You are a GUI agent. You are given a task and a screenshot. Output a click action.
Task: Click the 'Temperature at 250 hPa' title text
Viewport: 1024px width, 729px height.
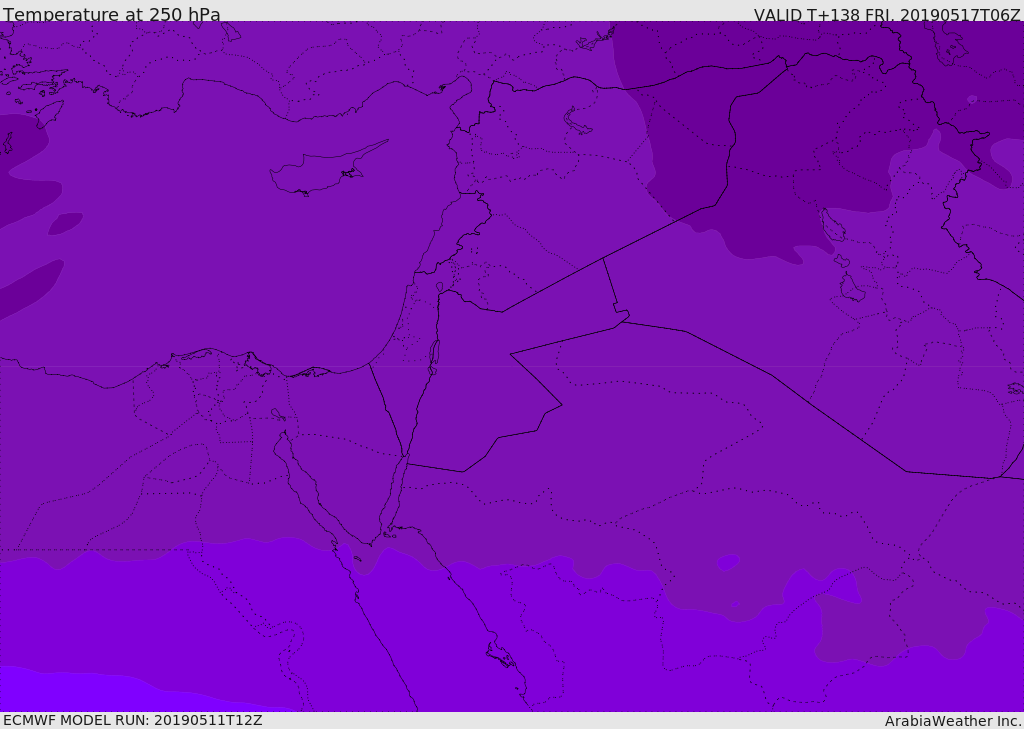(x=112, y=14)
